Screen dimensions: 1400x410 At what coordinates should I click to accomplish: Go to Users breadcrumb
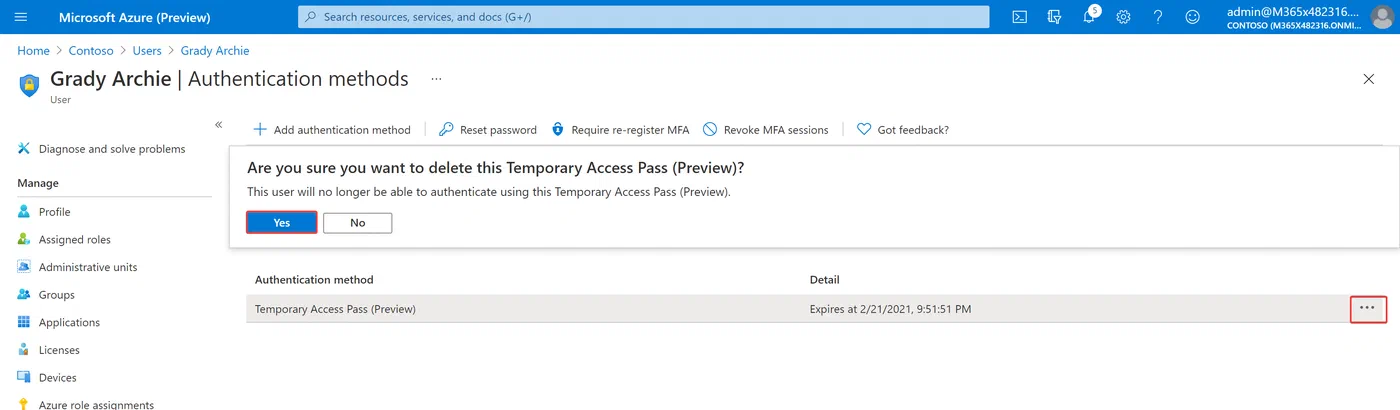(147, 50)
